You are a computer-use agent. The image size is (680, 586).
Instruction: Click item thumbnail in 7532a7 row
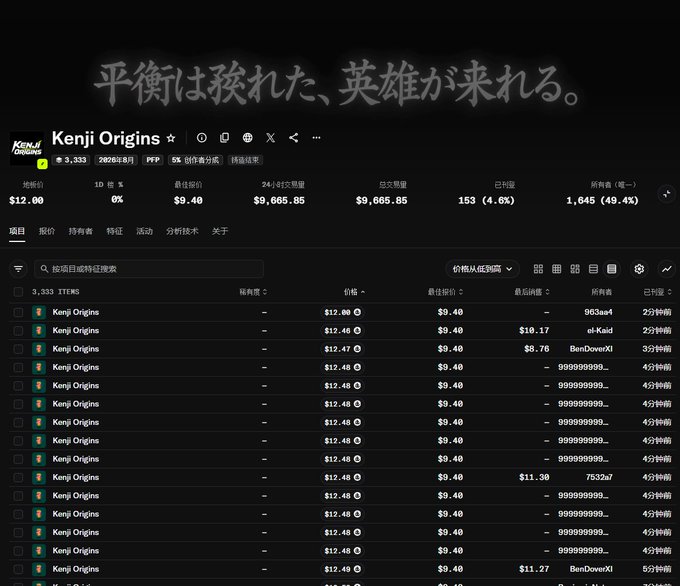coord(39,477)
